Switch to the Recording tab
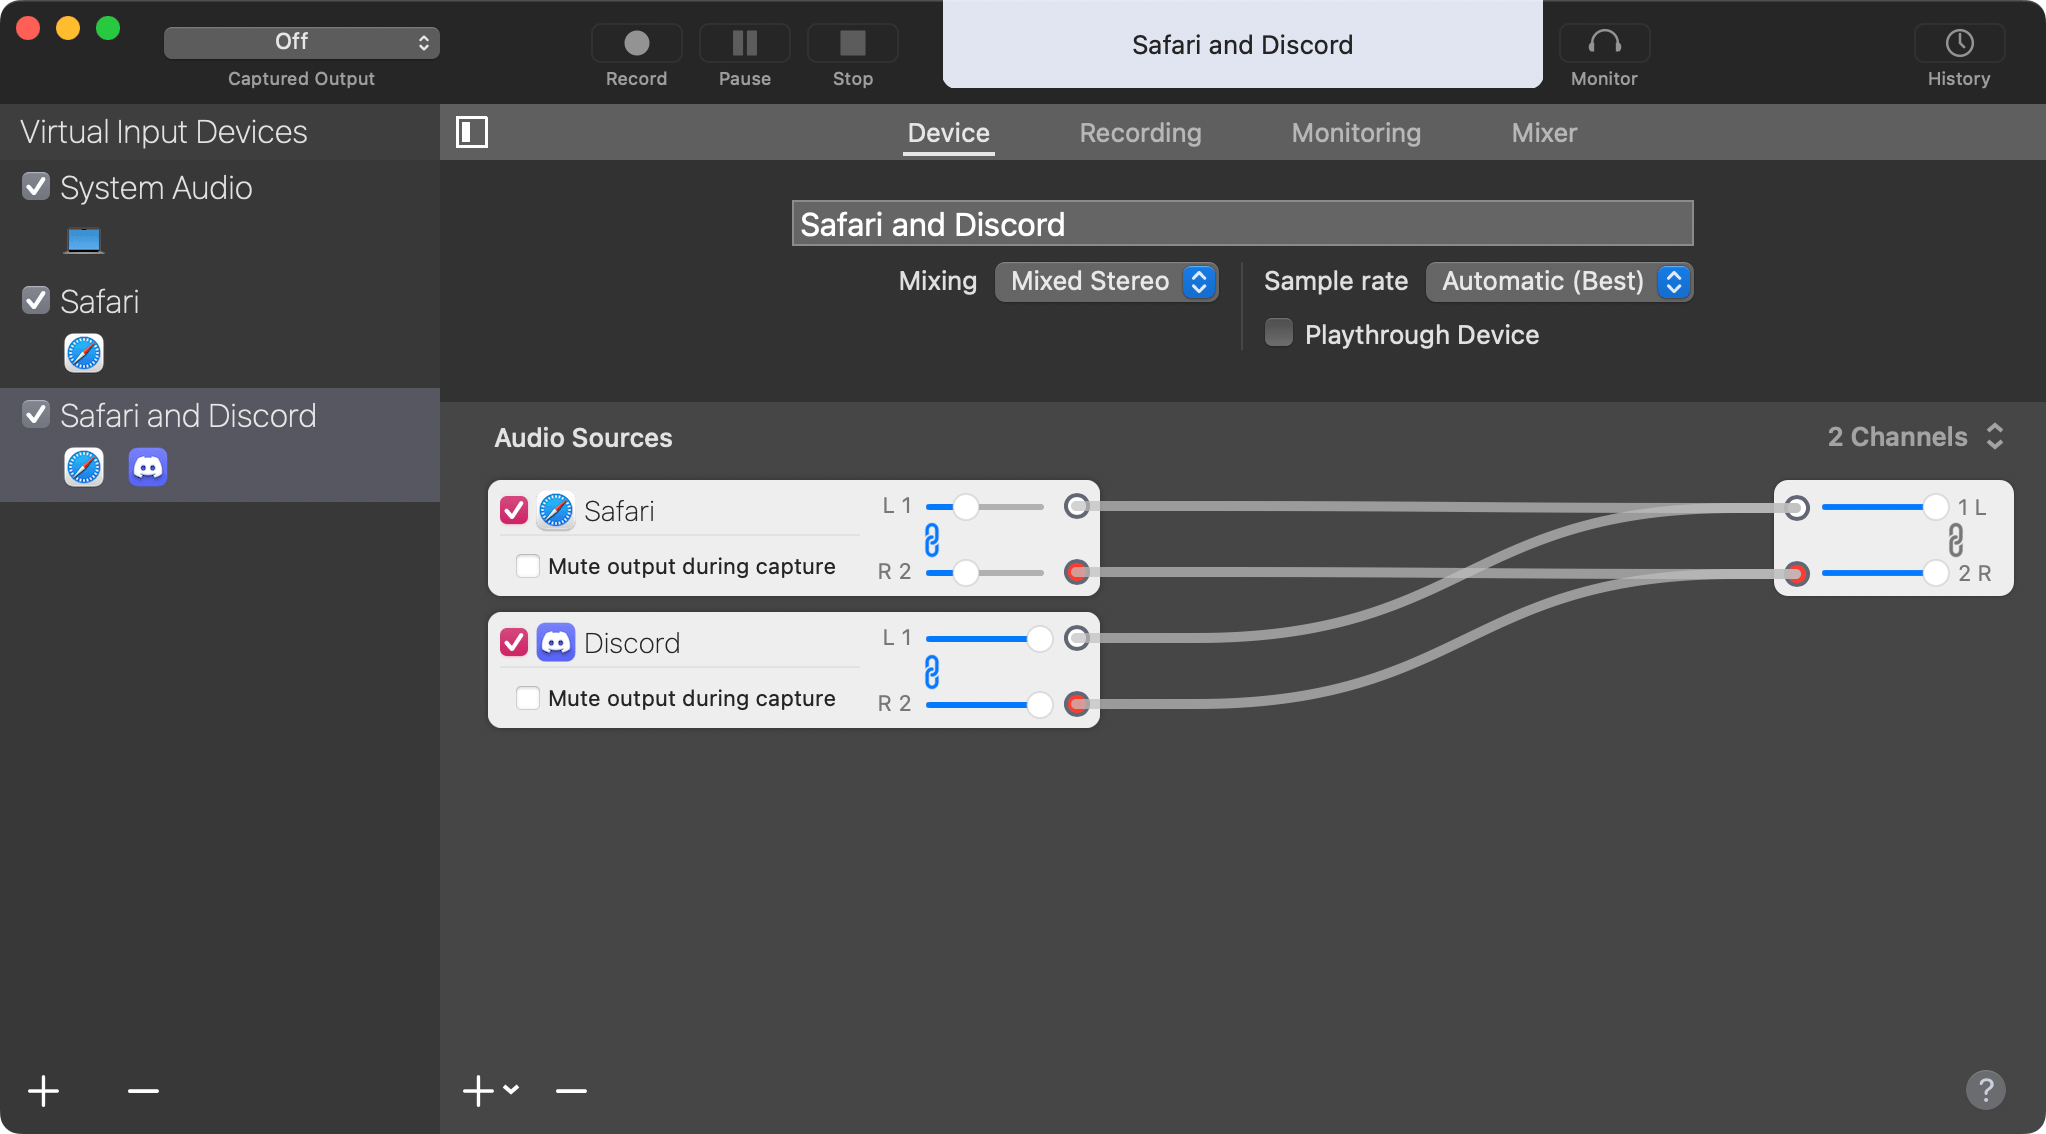The width and height of the screenshot is (2046, 1134). (x=1140, y=133)
